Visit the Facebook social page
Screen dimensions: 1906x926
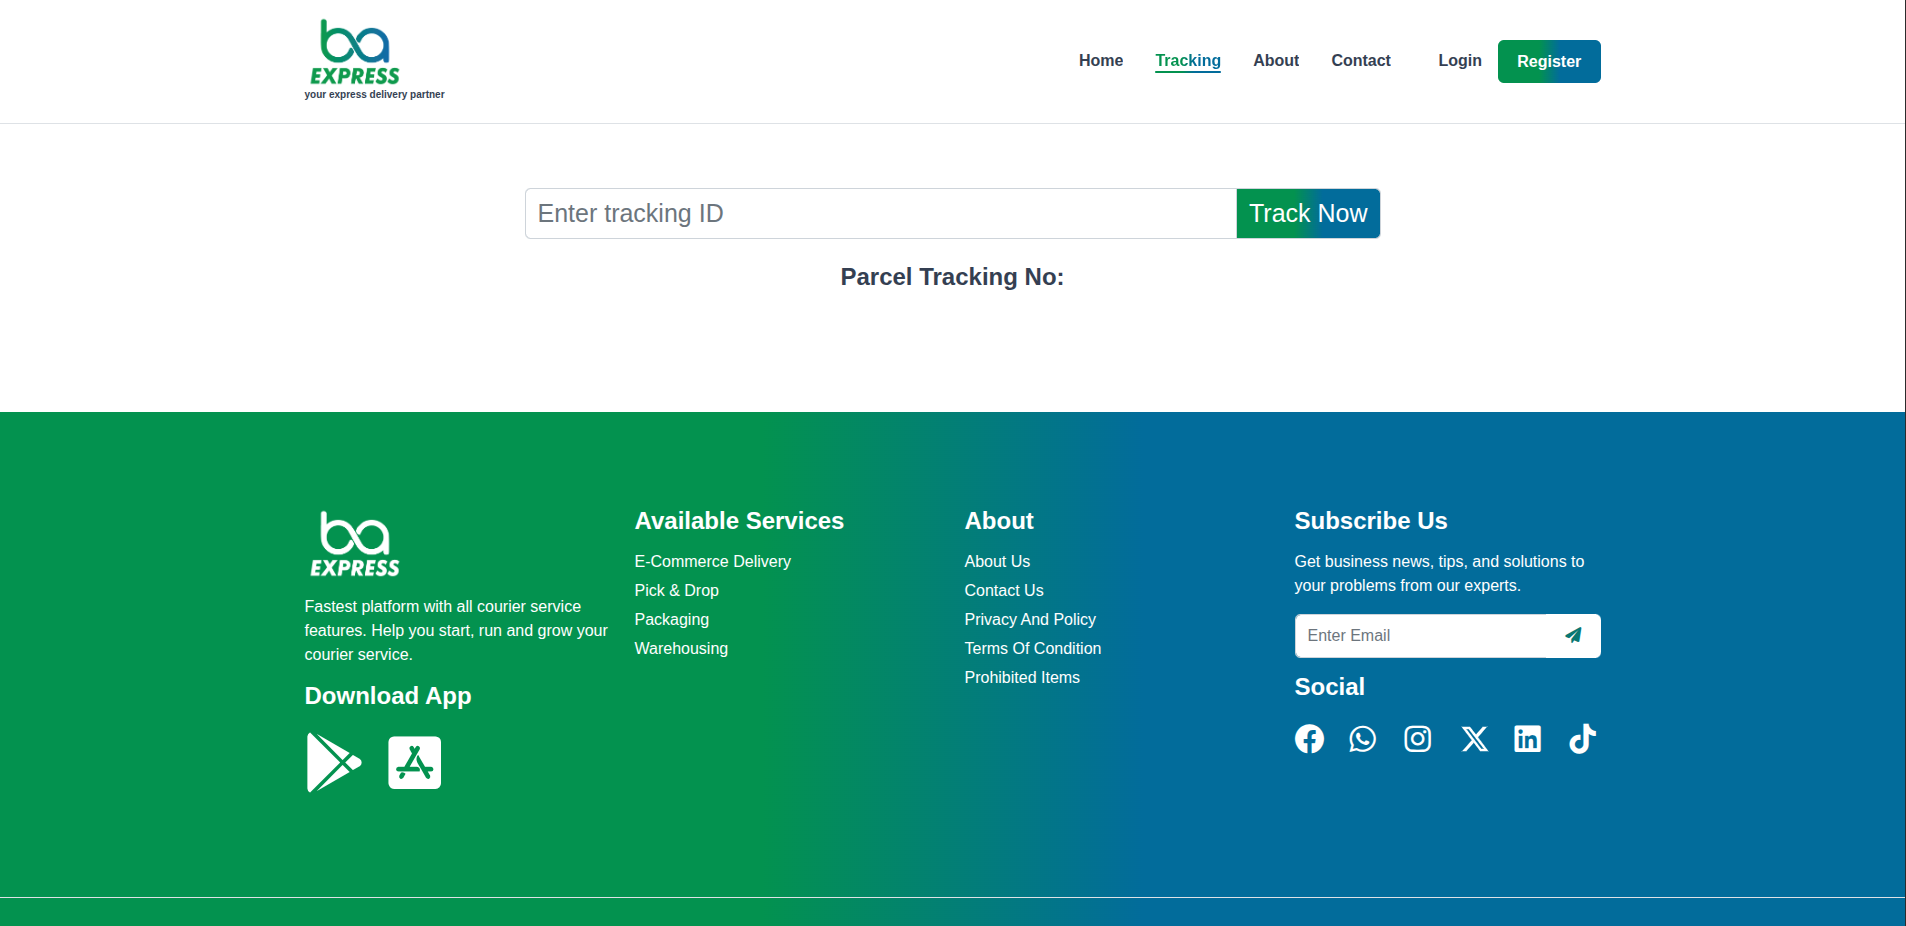pyautogui.click(x=1309, y=739)
